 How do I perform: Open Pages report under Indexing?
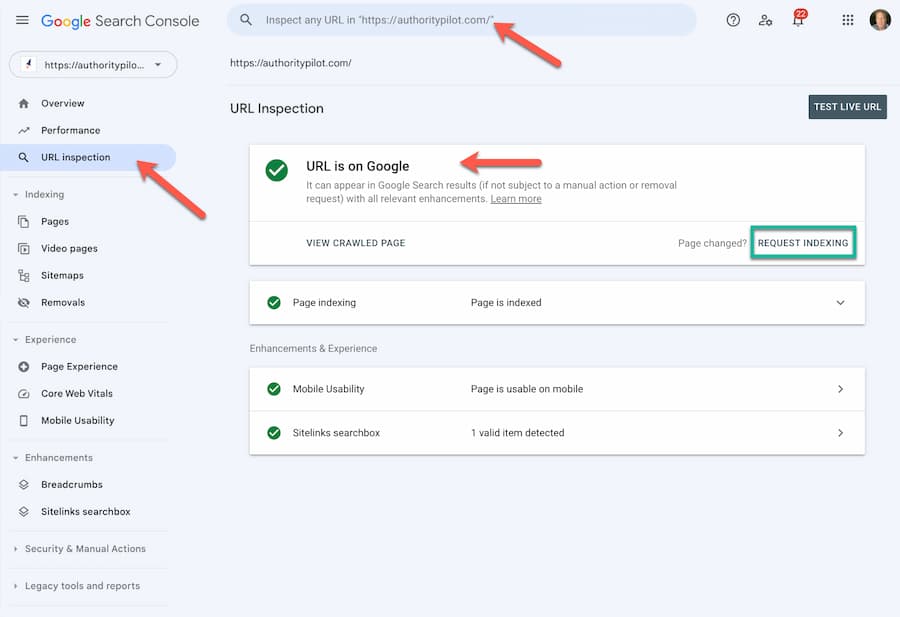tap(55, 222)
